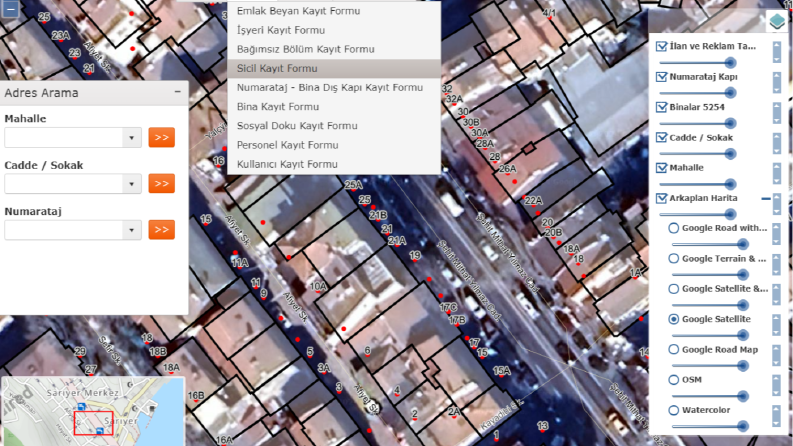This screenshot has height=446, width=793.
Task: Move Watercolor layer up arrow
Action: click(777, 411)
